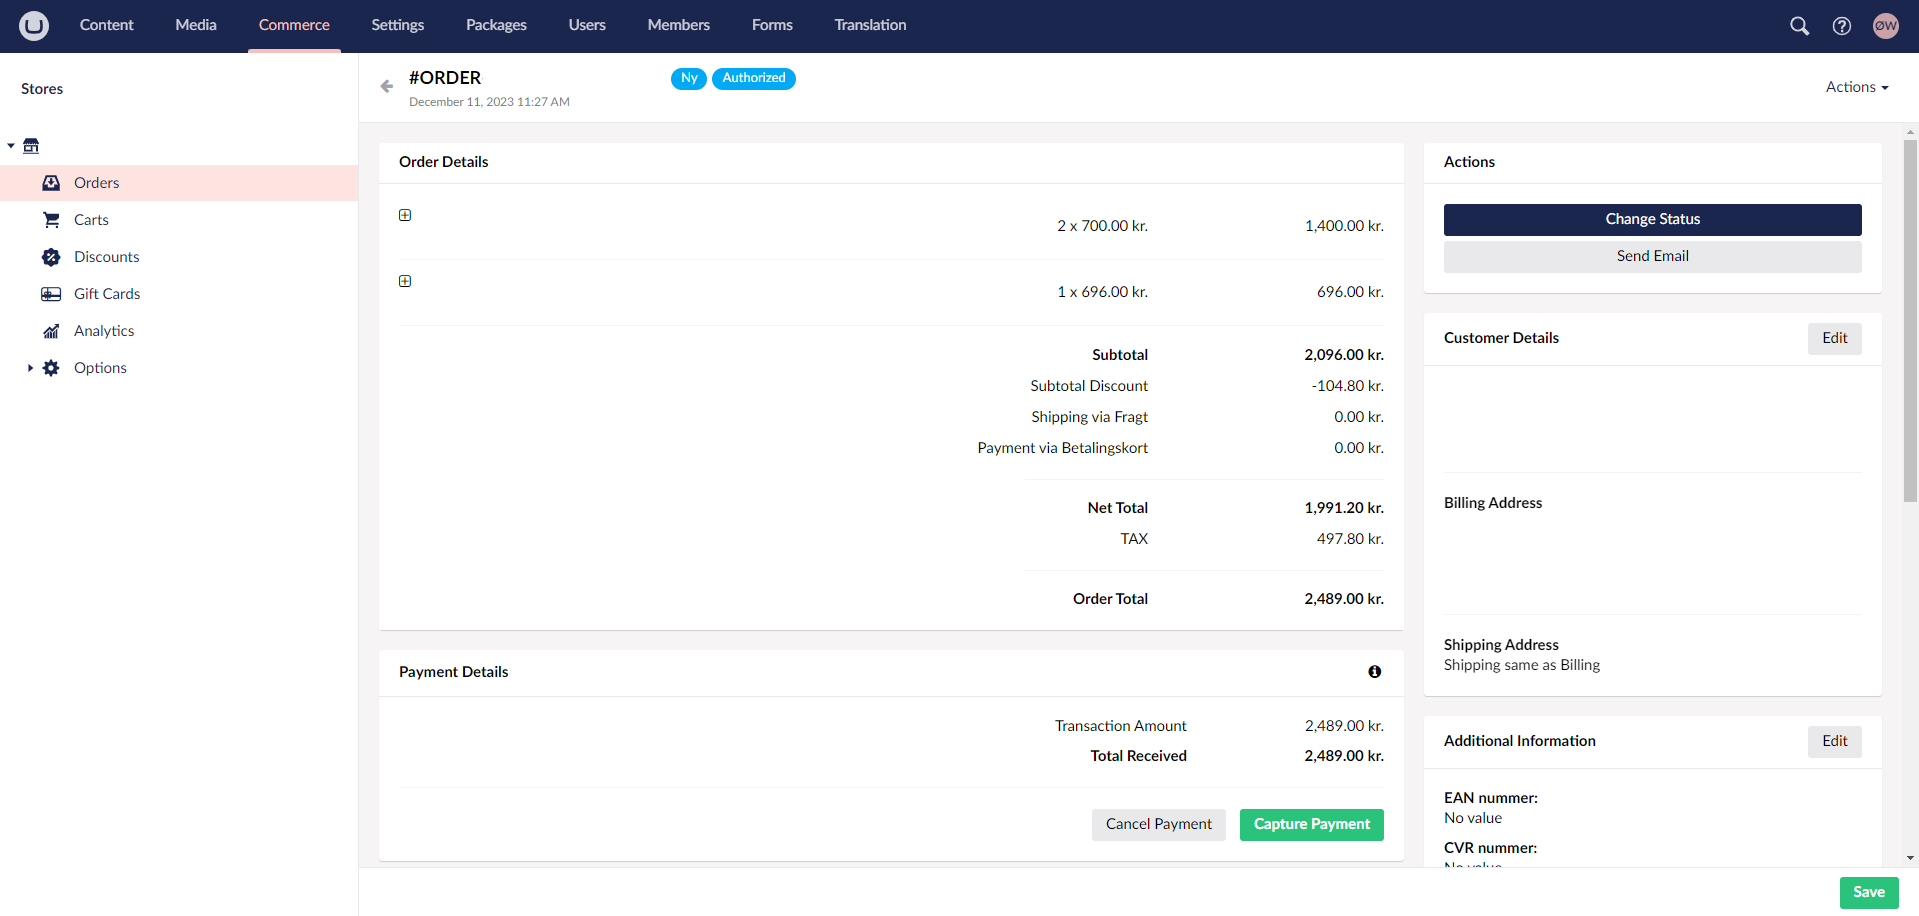Click the Umbraco logo in top bar
The image size is (1919, 916).
pyautogui.click(x=33, y=25)
